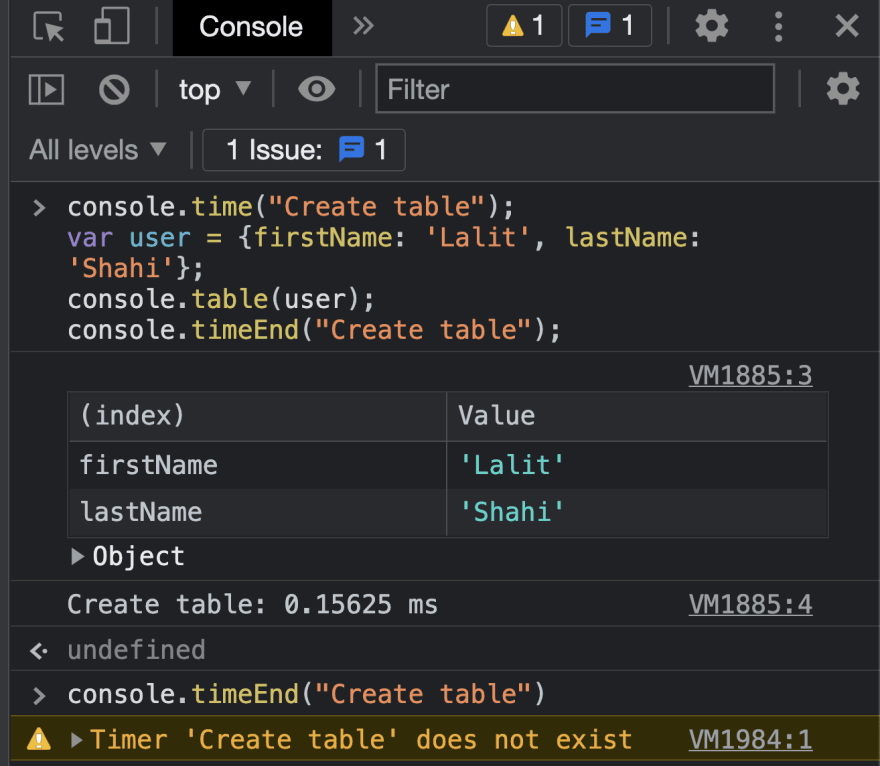Open the warnings count badge
The height and width of the screenshot is (766, 880).
coord(524,25)
